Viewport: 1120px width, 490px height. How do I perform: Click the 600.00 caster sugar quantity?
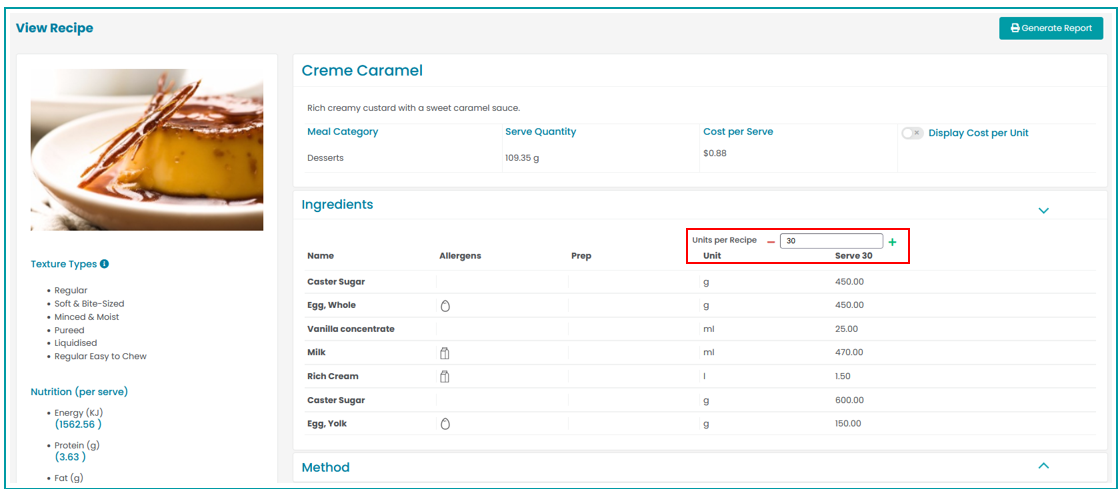pyautogui.click(x=849, y=400)
